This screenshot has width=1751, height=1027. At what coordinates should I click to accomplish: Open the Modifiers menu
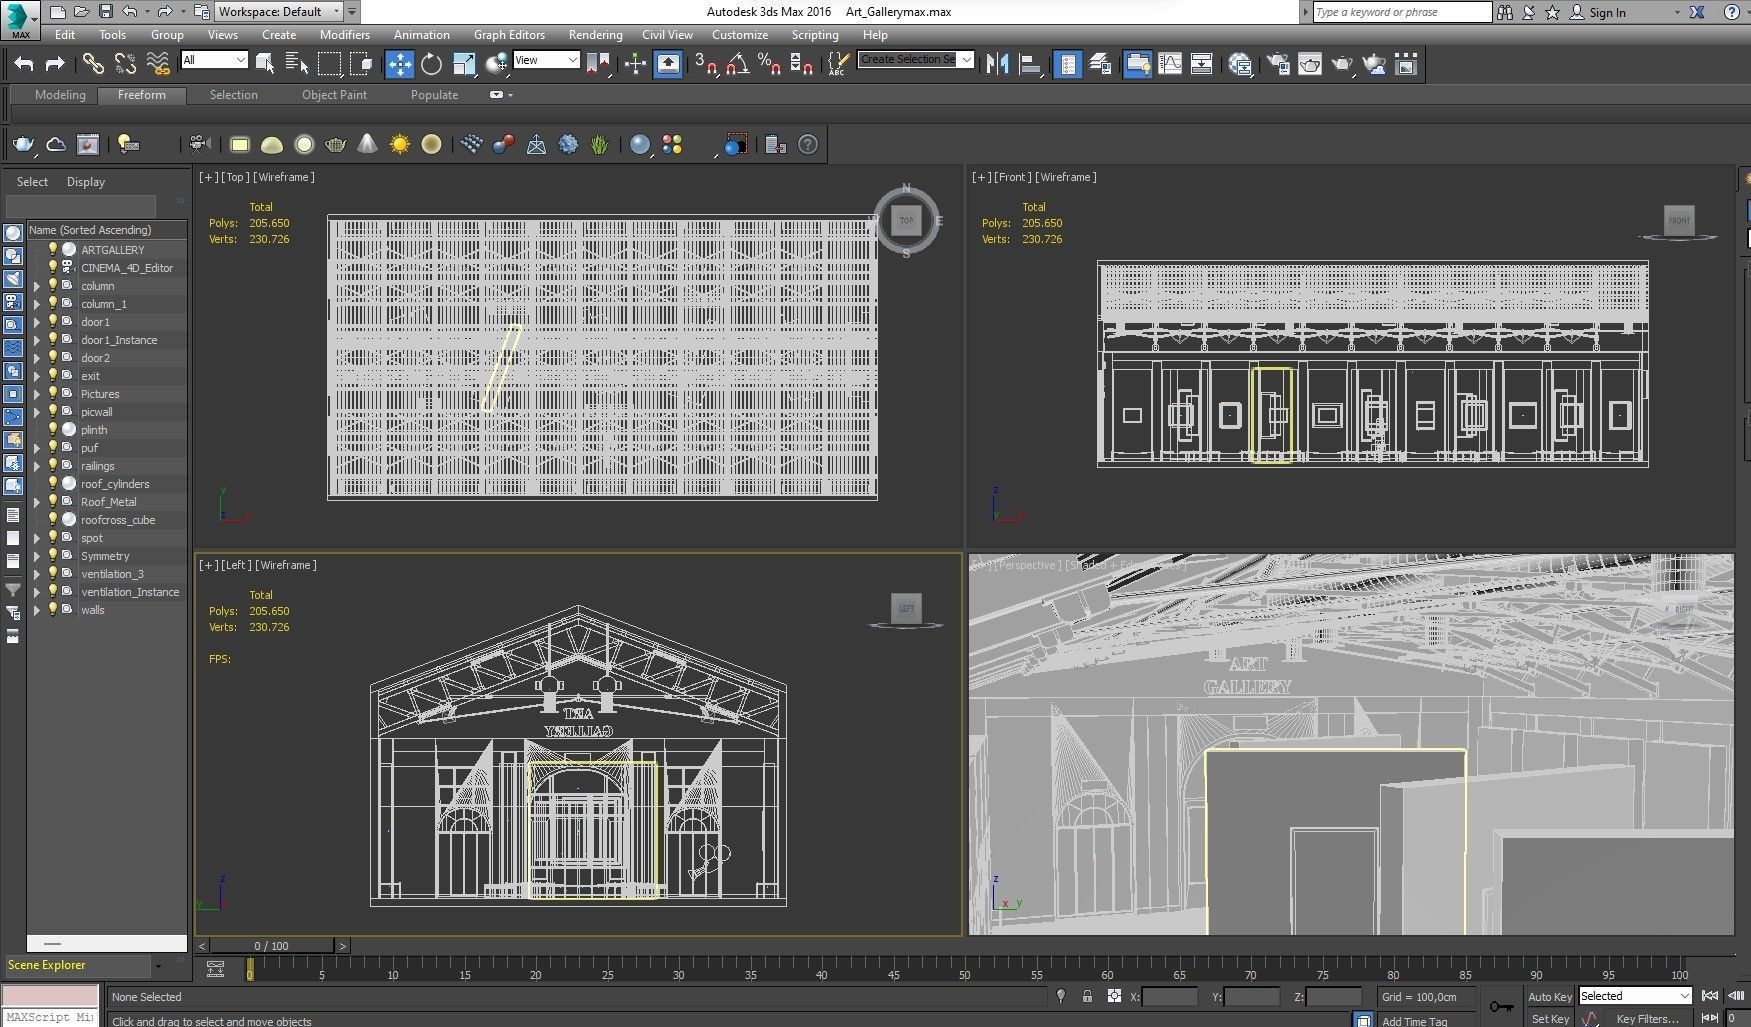[x=344, y=35]
